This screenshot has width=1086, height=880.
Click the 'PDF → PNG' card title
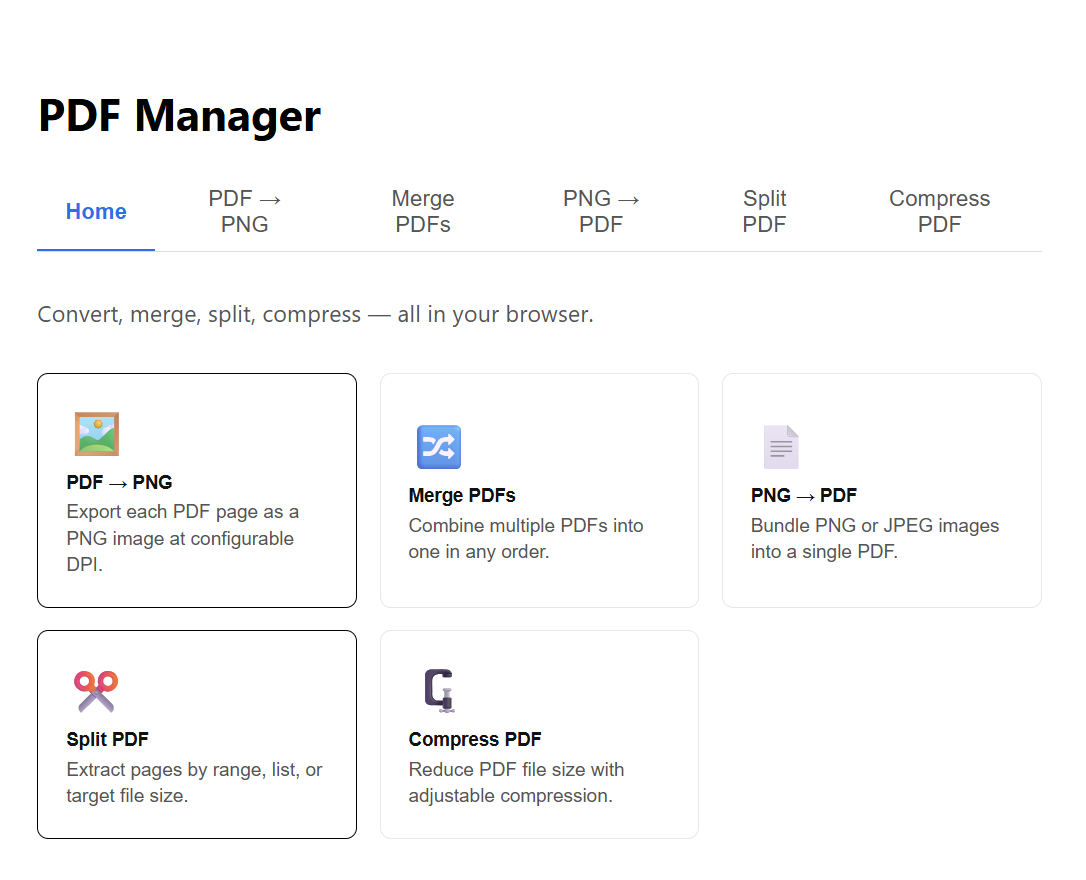pyautogui.click(x=119, y=483)
